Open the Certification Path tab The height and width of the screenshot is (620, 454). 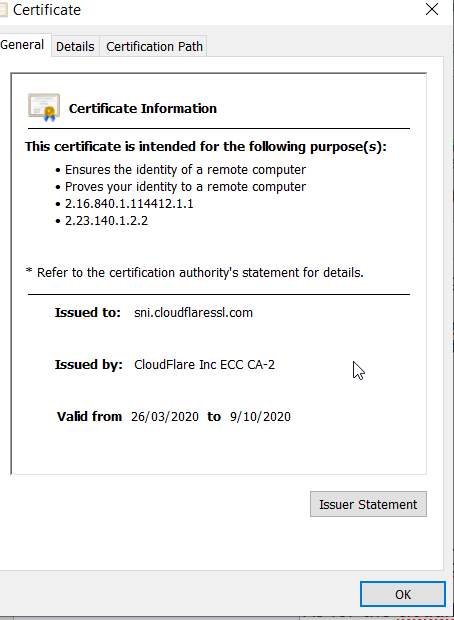coord(154,47)
